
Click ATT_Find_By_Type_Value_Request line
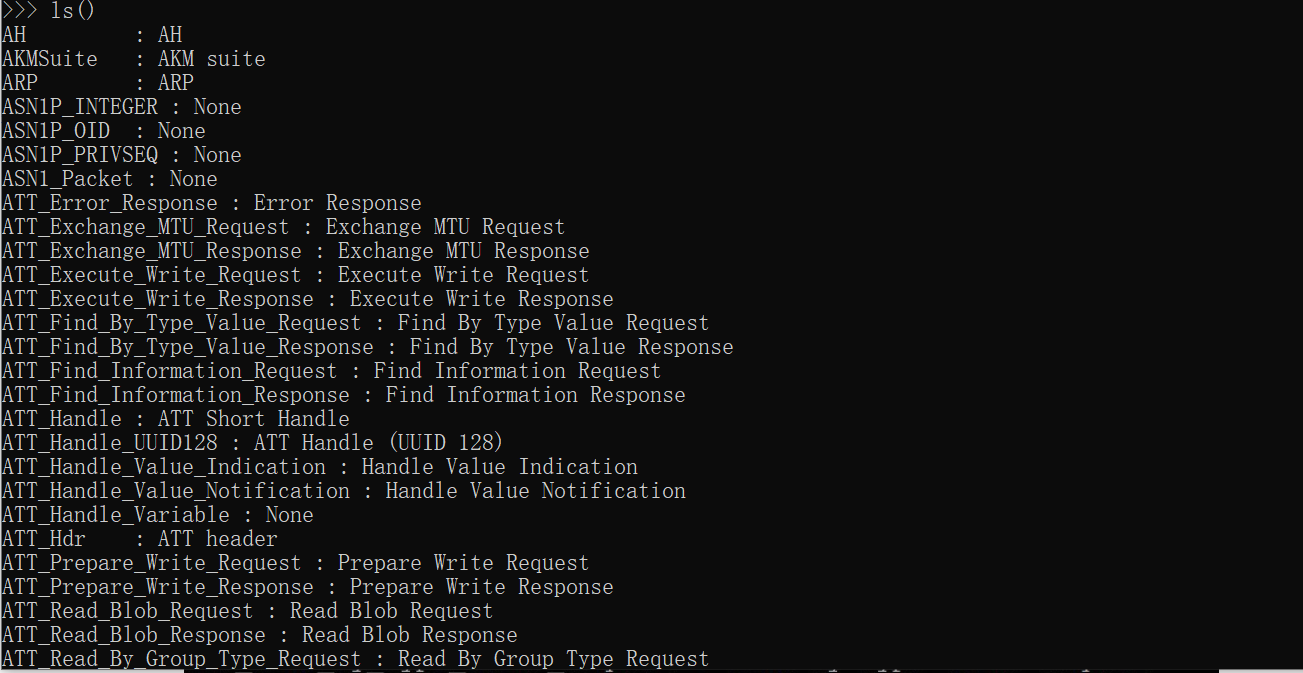click(356, 323)
